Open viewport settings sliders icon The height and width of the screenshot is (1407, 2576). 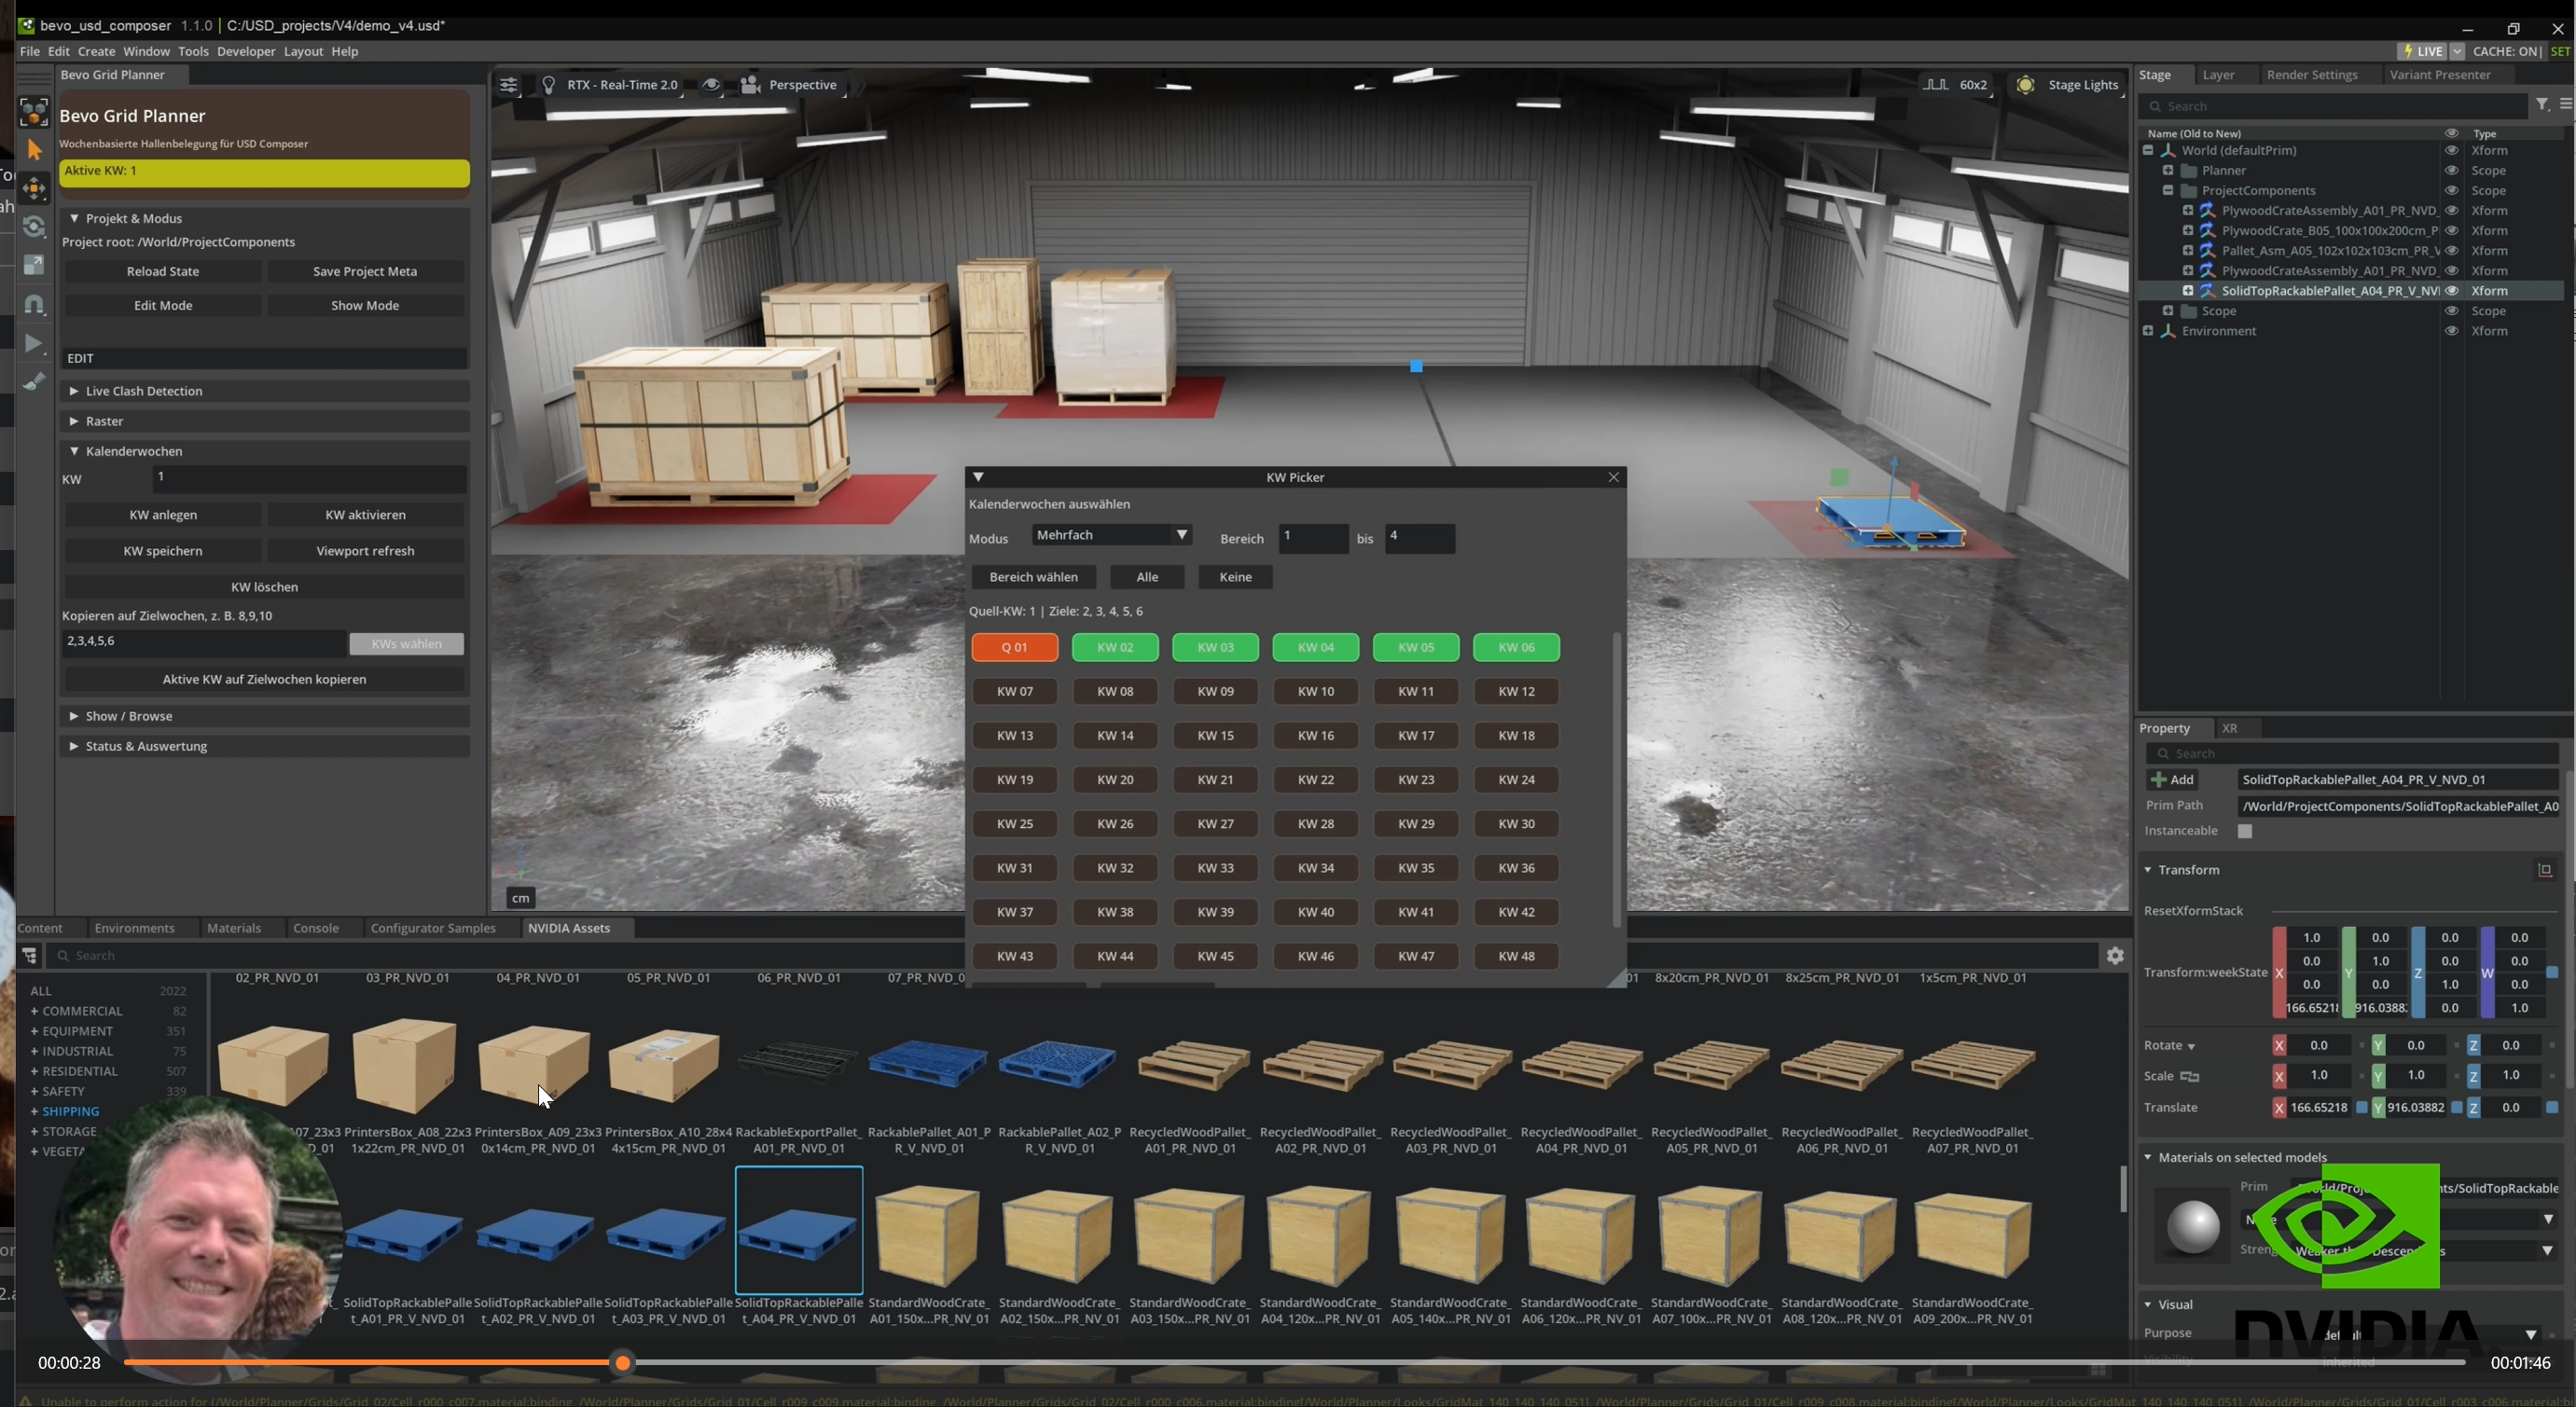[508, 85]
